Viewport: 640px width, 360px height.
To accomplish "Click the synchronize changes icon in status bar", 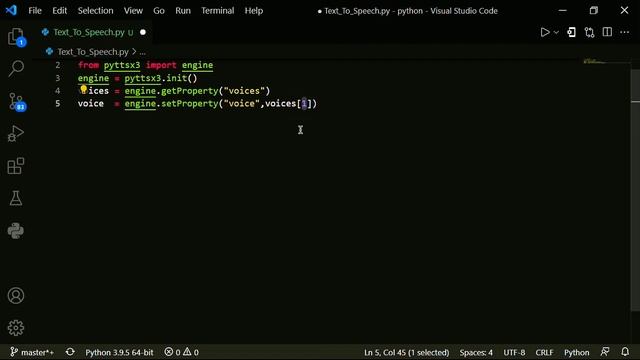I will tap(70, 352).
